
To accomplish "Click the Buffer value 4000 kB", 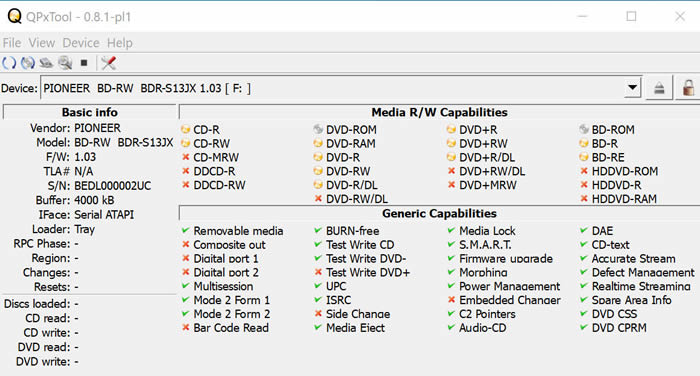I will tap(94, 200).
